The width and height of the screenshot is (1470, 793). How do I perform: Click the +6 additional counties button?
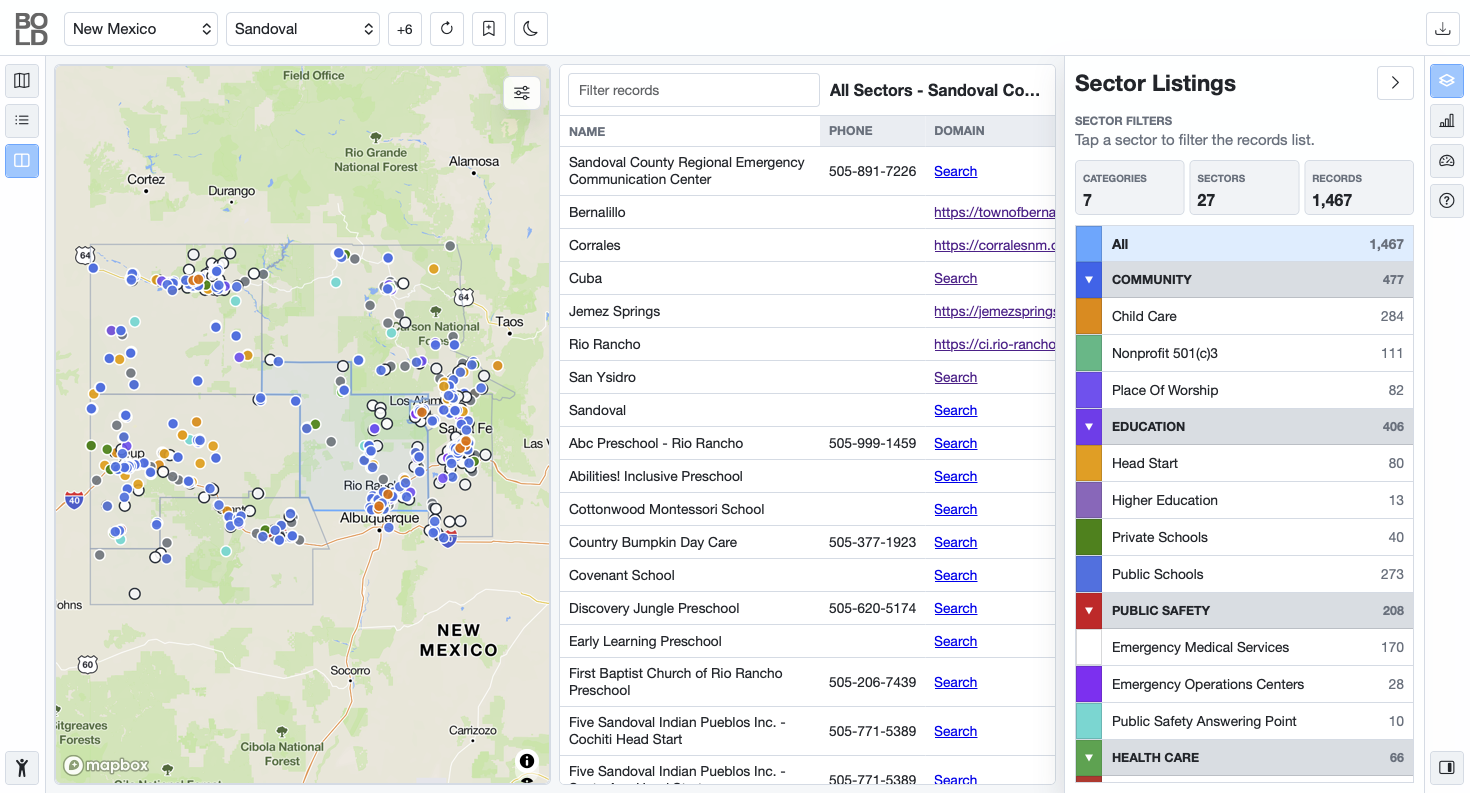tap(405, 29)
